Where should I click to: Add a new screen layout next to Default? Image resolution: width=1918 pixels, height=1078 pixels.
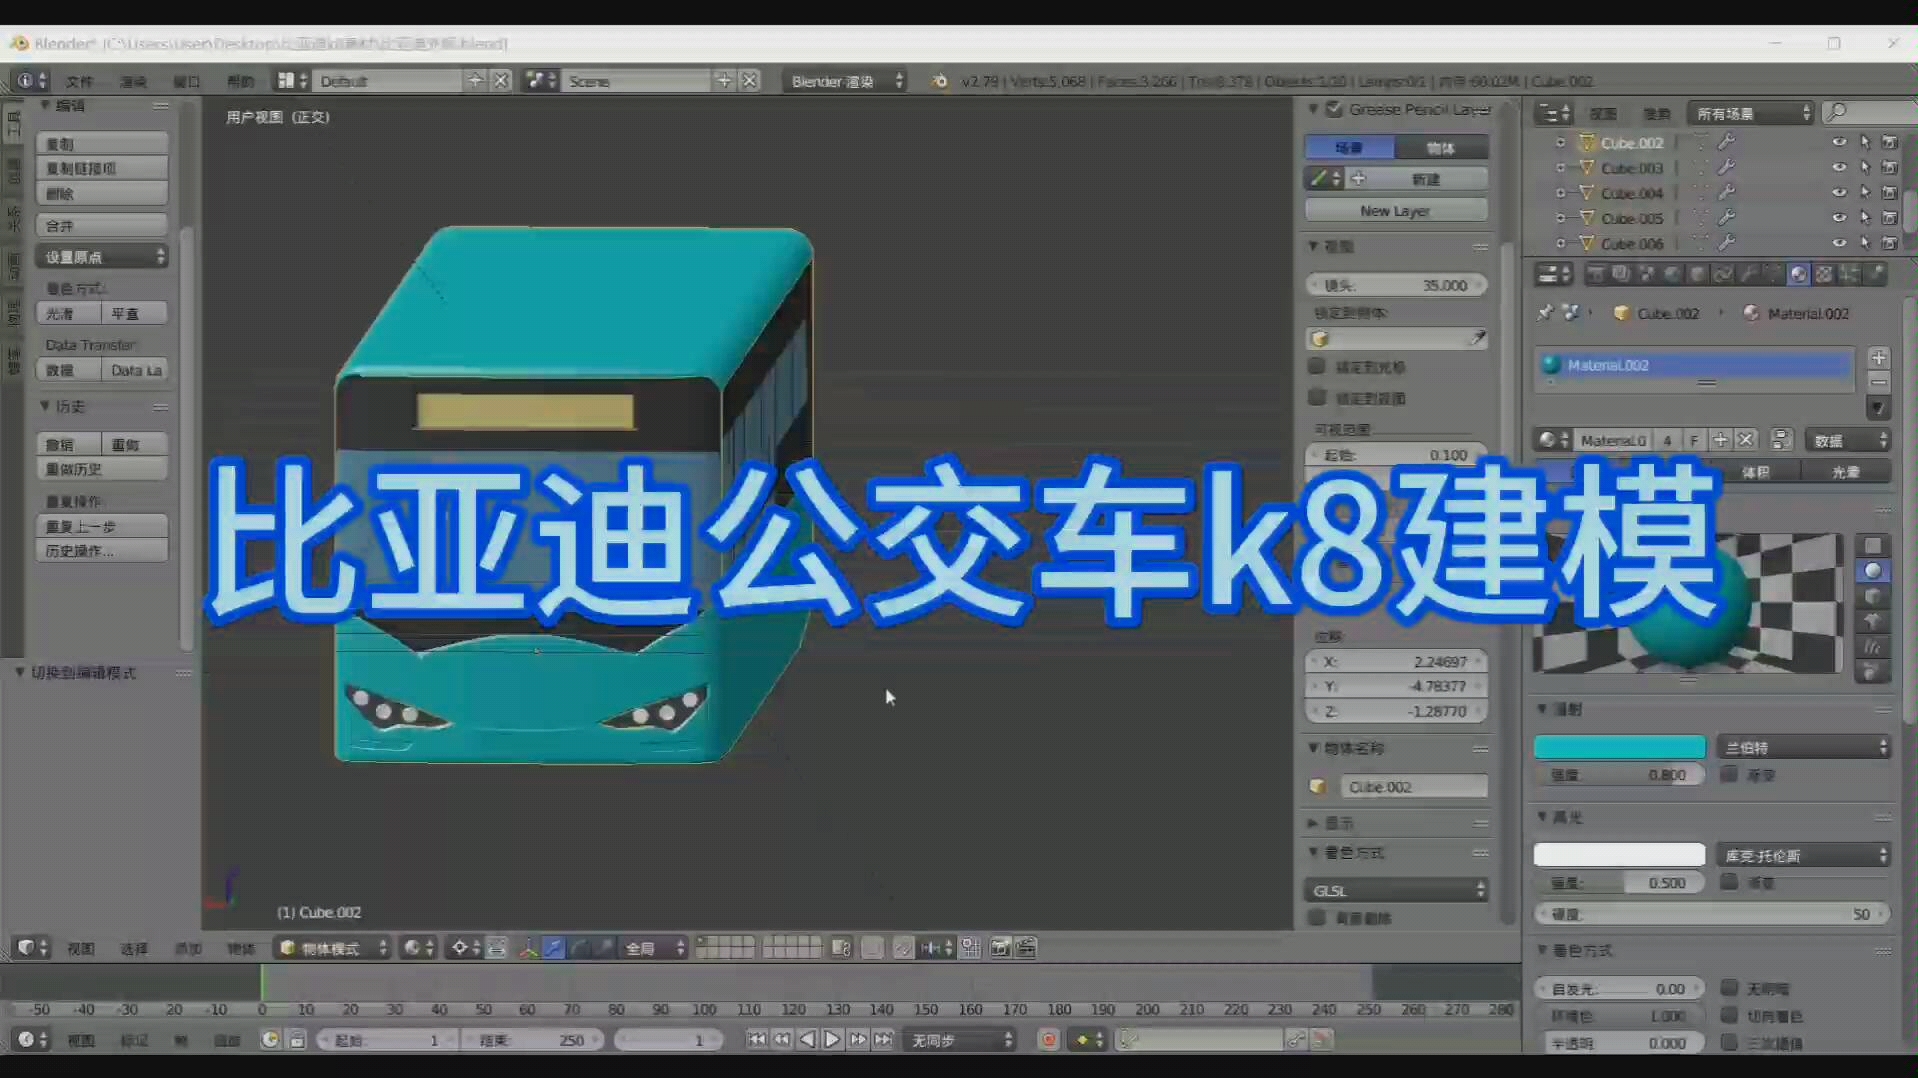pos(476,80)
